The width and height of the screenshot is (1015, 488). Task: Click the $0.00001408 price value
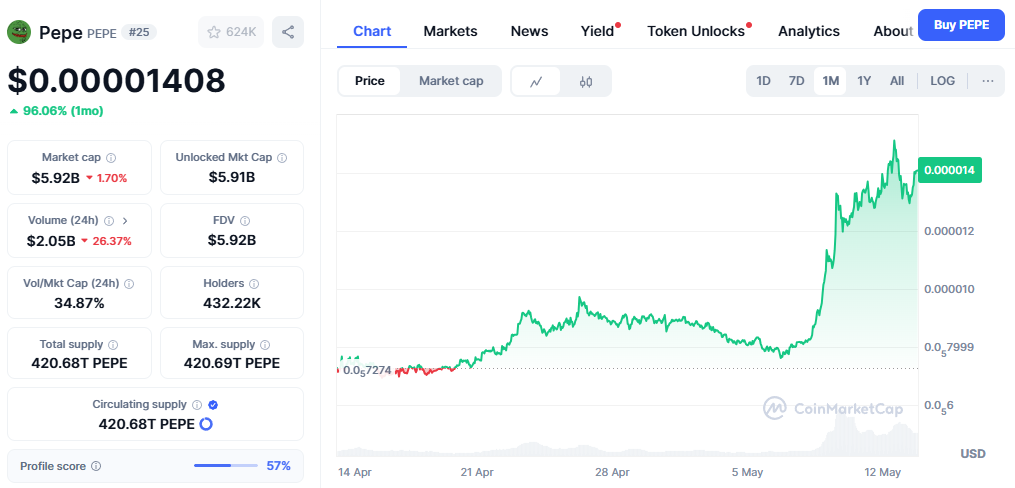(117, 81)
